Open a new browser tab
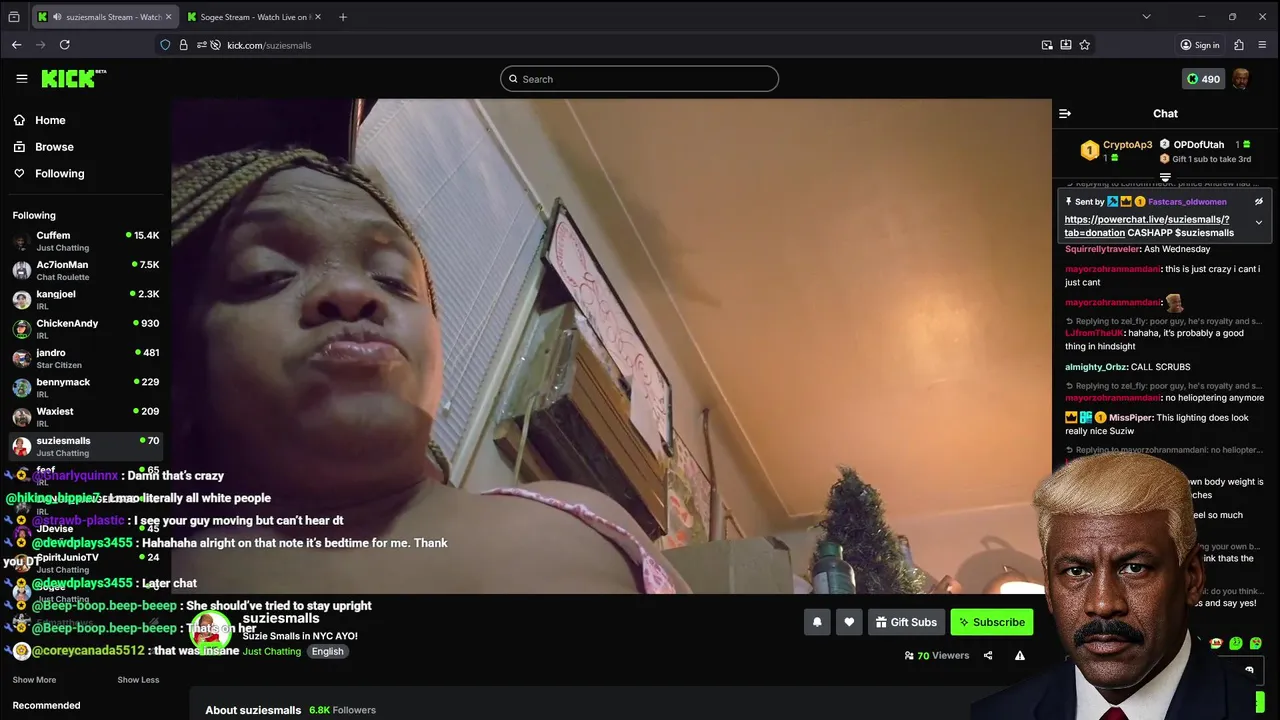Image resolution: width=1280 pixels, height=720 pixels. point(343,17)
